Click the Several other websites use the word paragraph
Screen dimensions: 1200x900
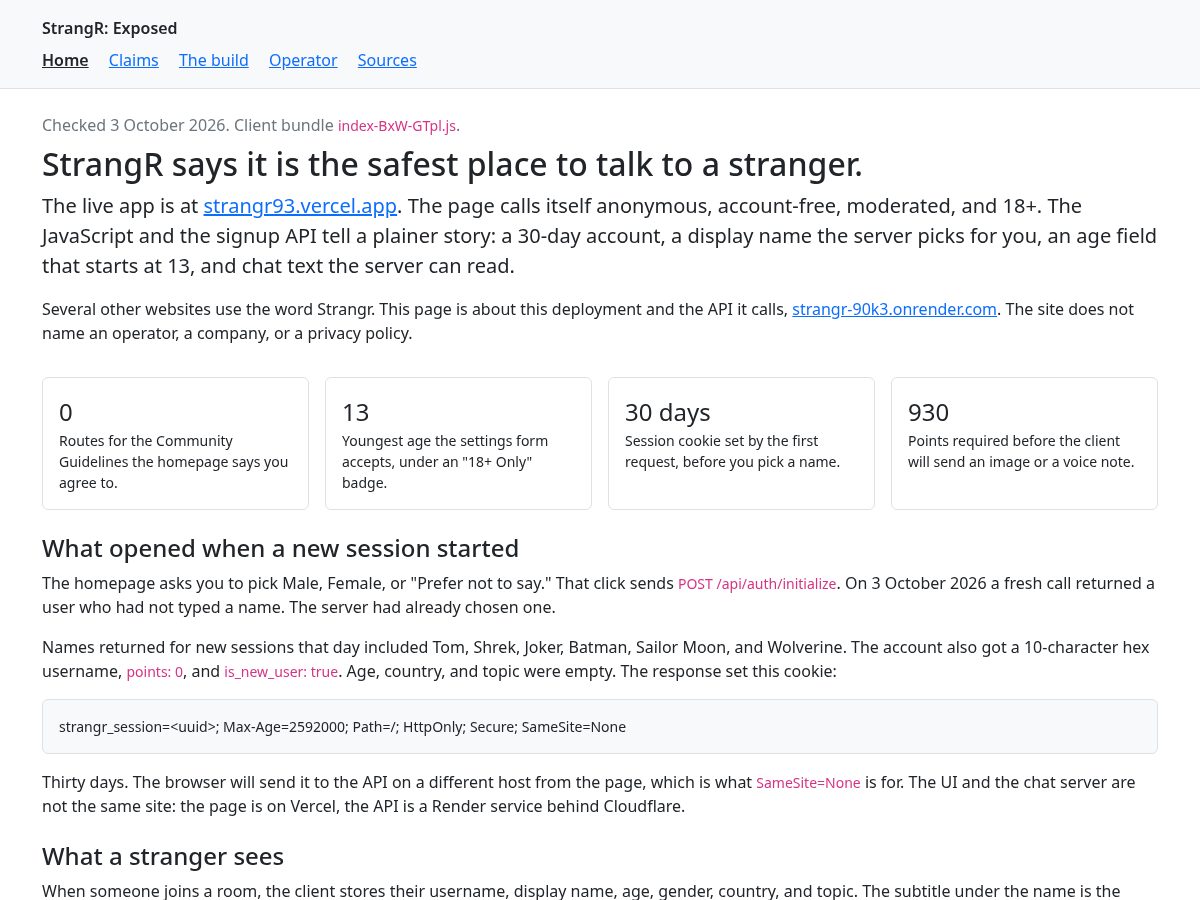(600, 321)
